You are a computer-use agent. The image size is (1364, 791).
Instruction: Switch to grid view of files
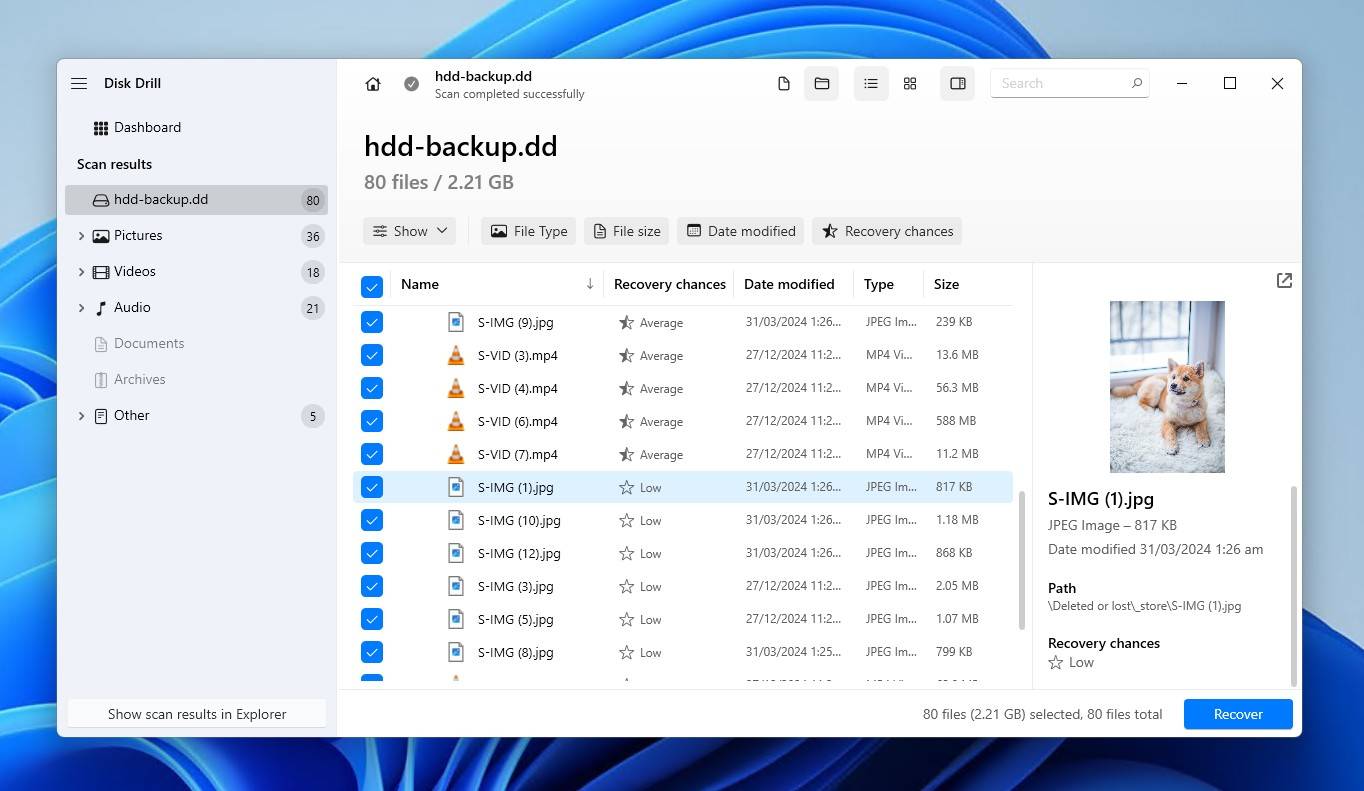(909, 83)
